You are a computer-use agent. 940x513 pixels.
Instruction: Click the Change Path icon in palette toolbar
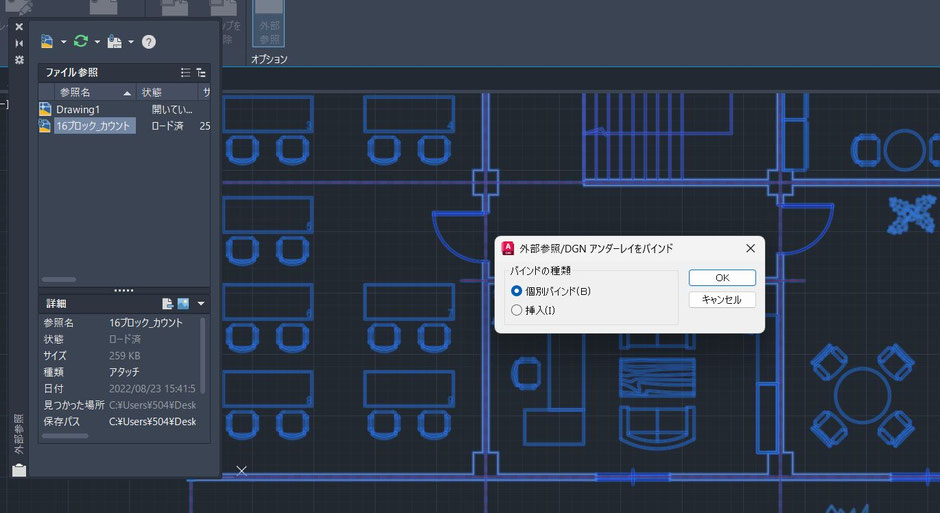(x=114, y=42)
